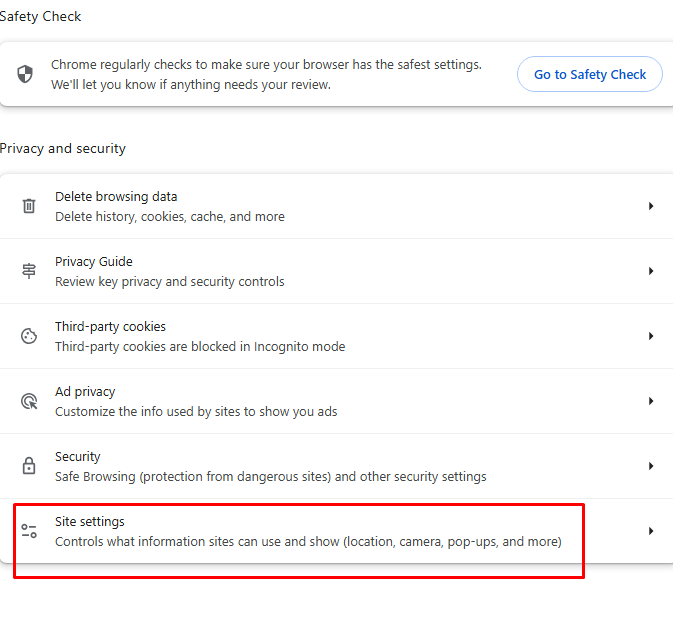Click the Ad privacy cursor-target icon

pyautogui.click(x=29, y=401)
